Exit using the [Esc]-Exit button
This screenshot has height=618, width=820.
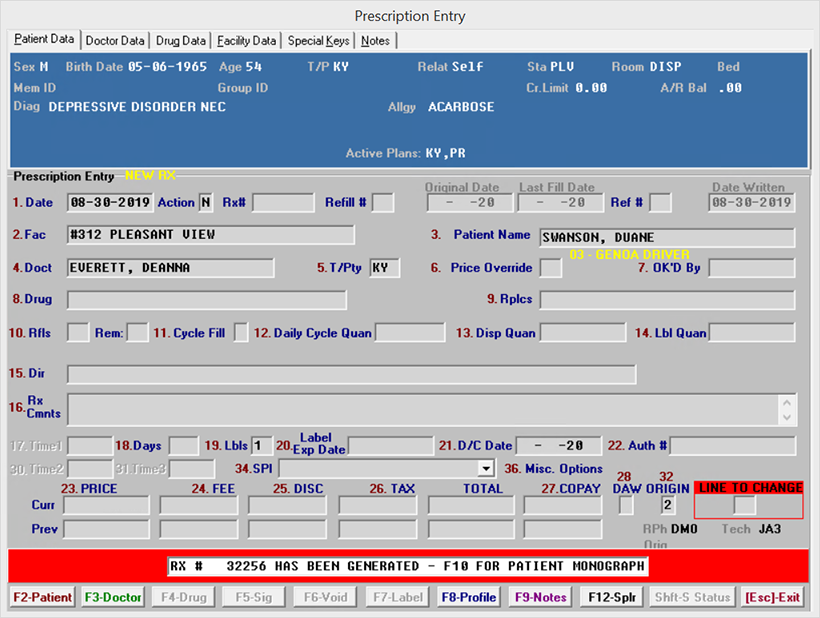point(773,597)
